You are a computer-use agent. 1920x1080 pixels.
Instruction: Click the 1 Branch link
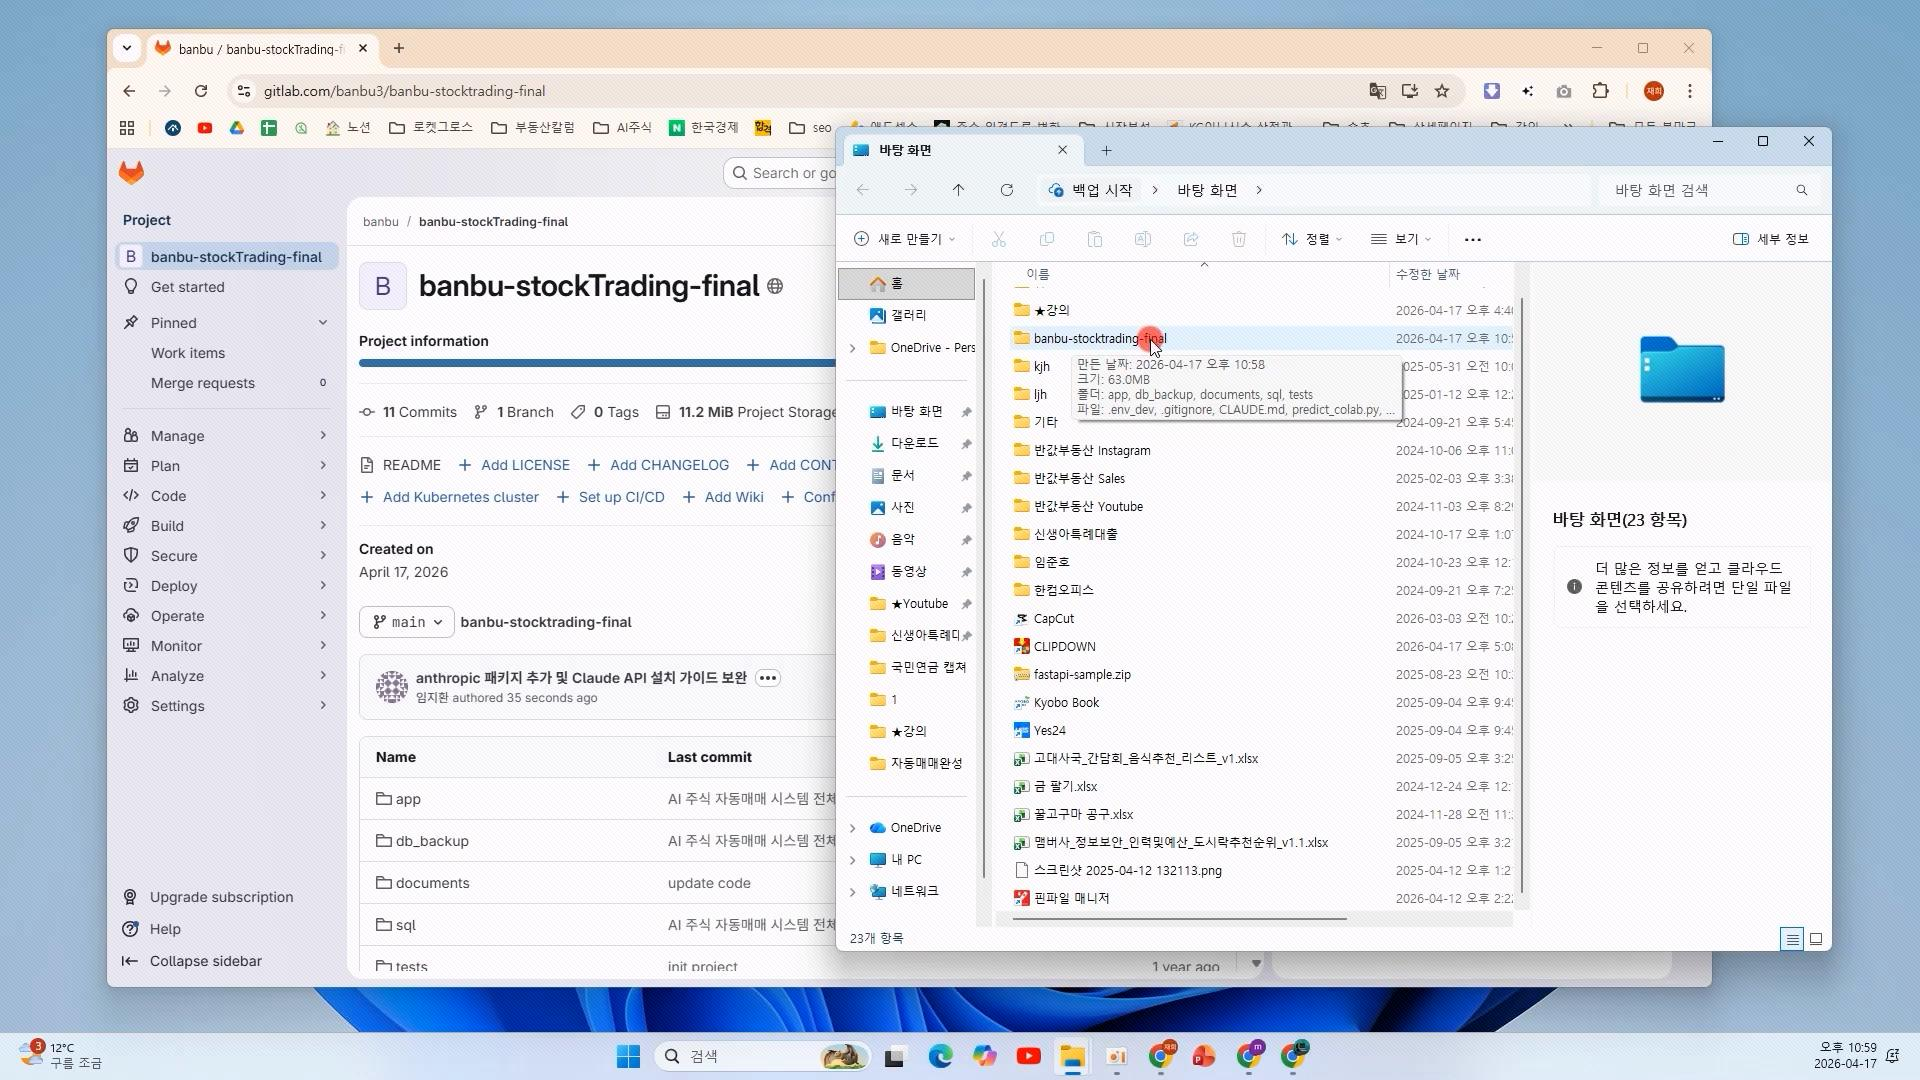[514, 412]
